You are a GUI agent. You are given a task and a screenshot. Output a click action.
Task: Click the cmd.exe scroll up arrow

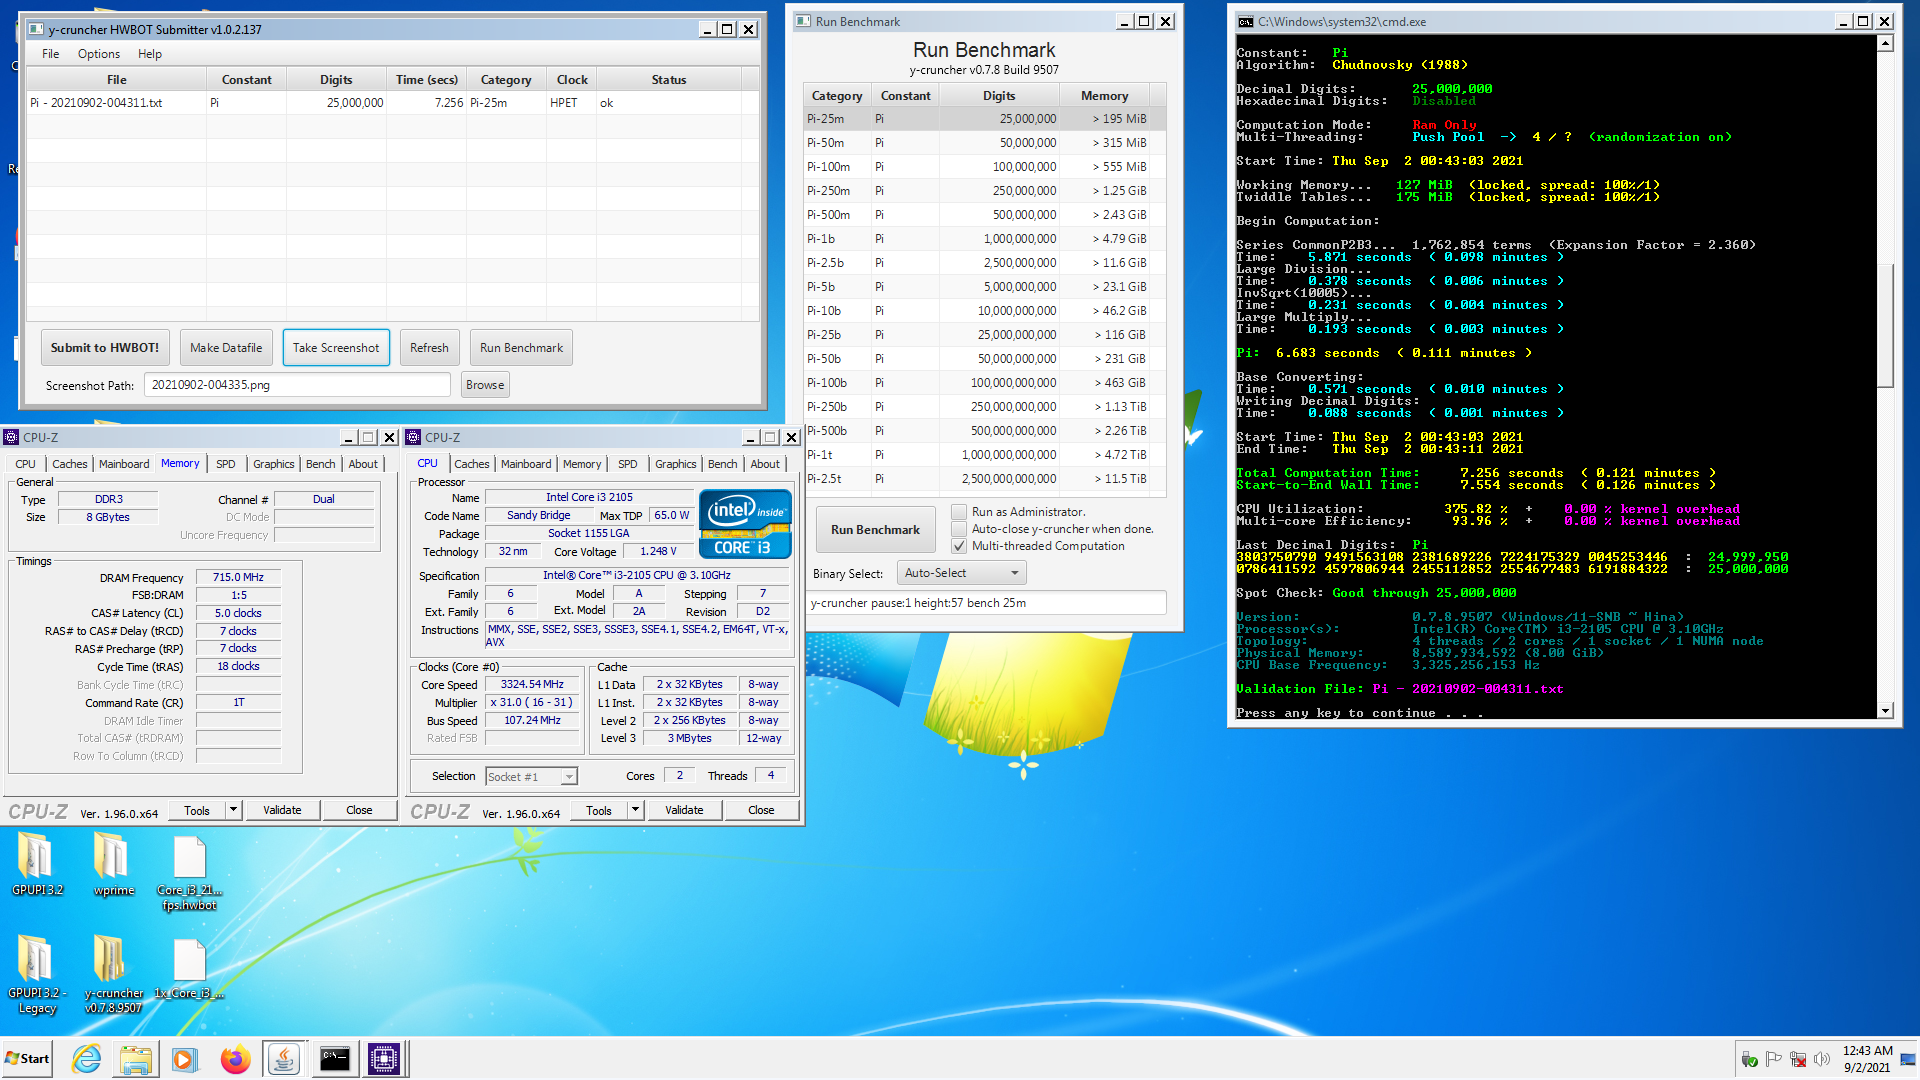(1885, 43)
